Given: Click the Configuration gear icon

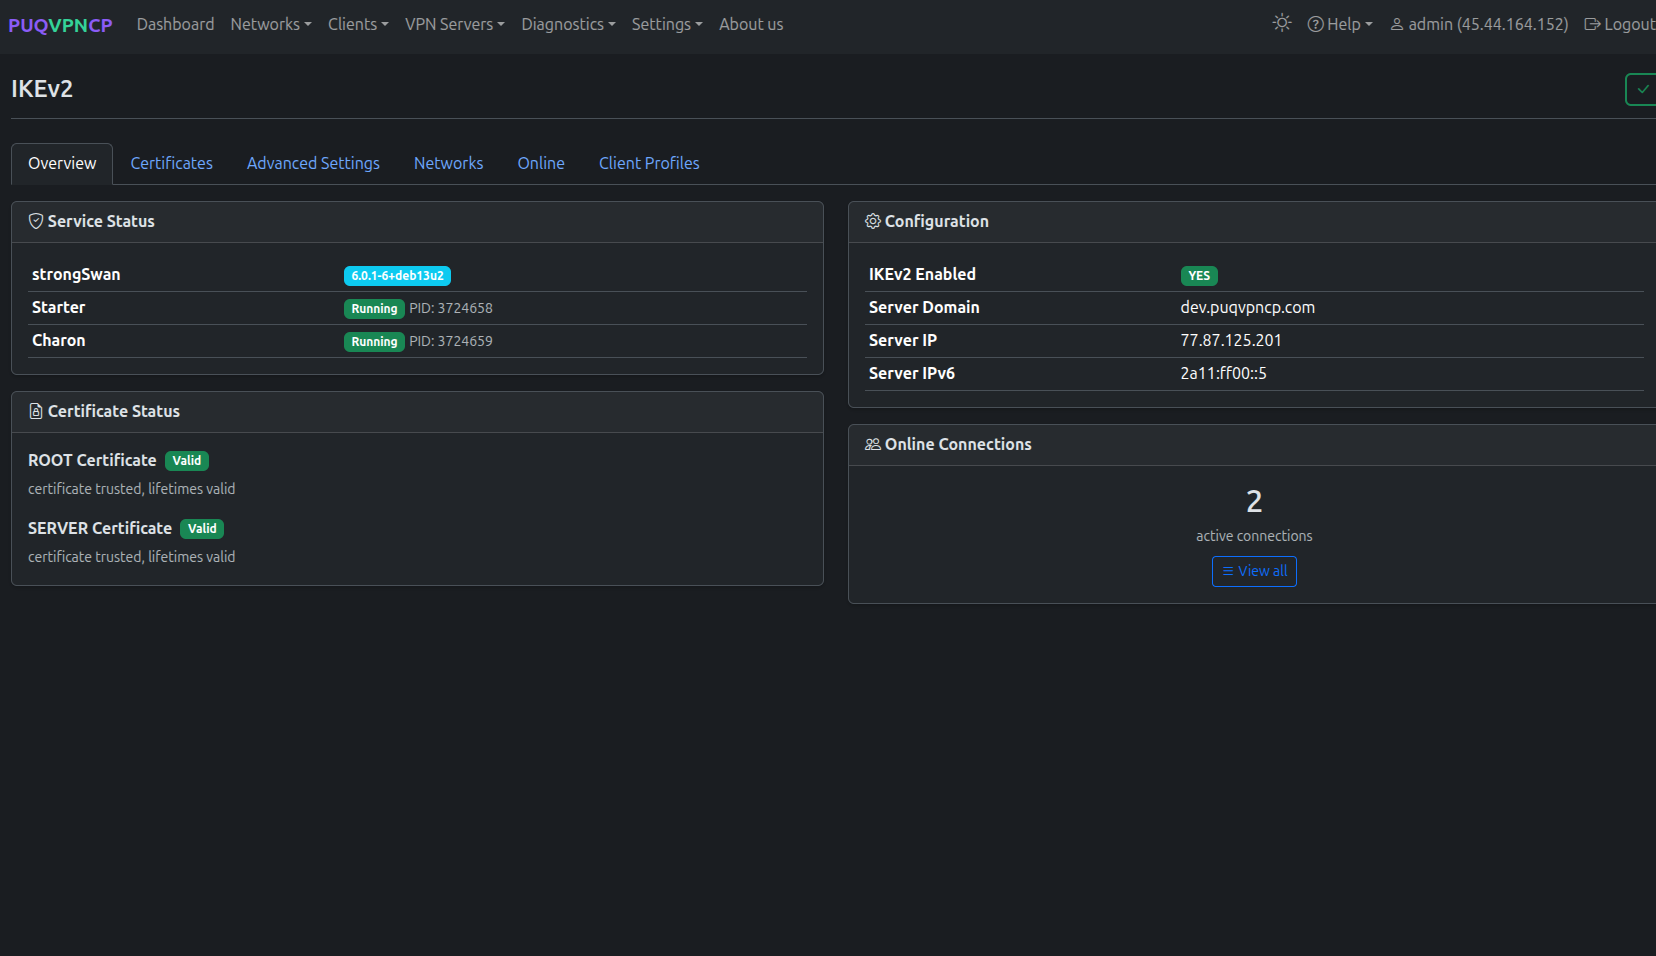Looking at the screenshot, I should coord(873,221).
